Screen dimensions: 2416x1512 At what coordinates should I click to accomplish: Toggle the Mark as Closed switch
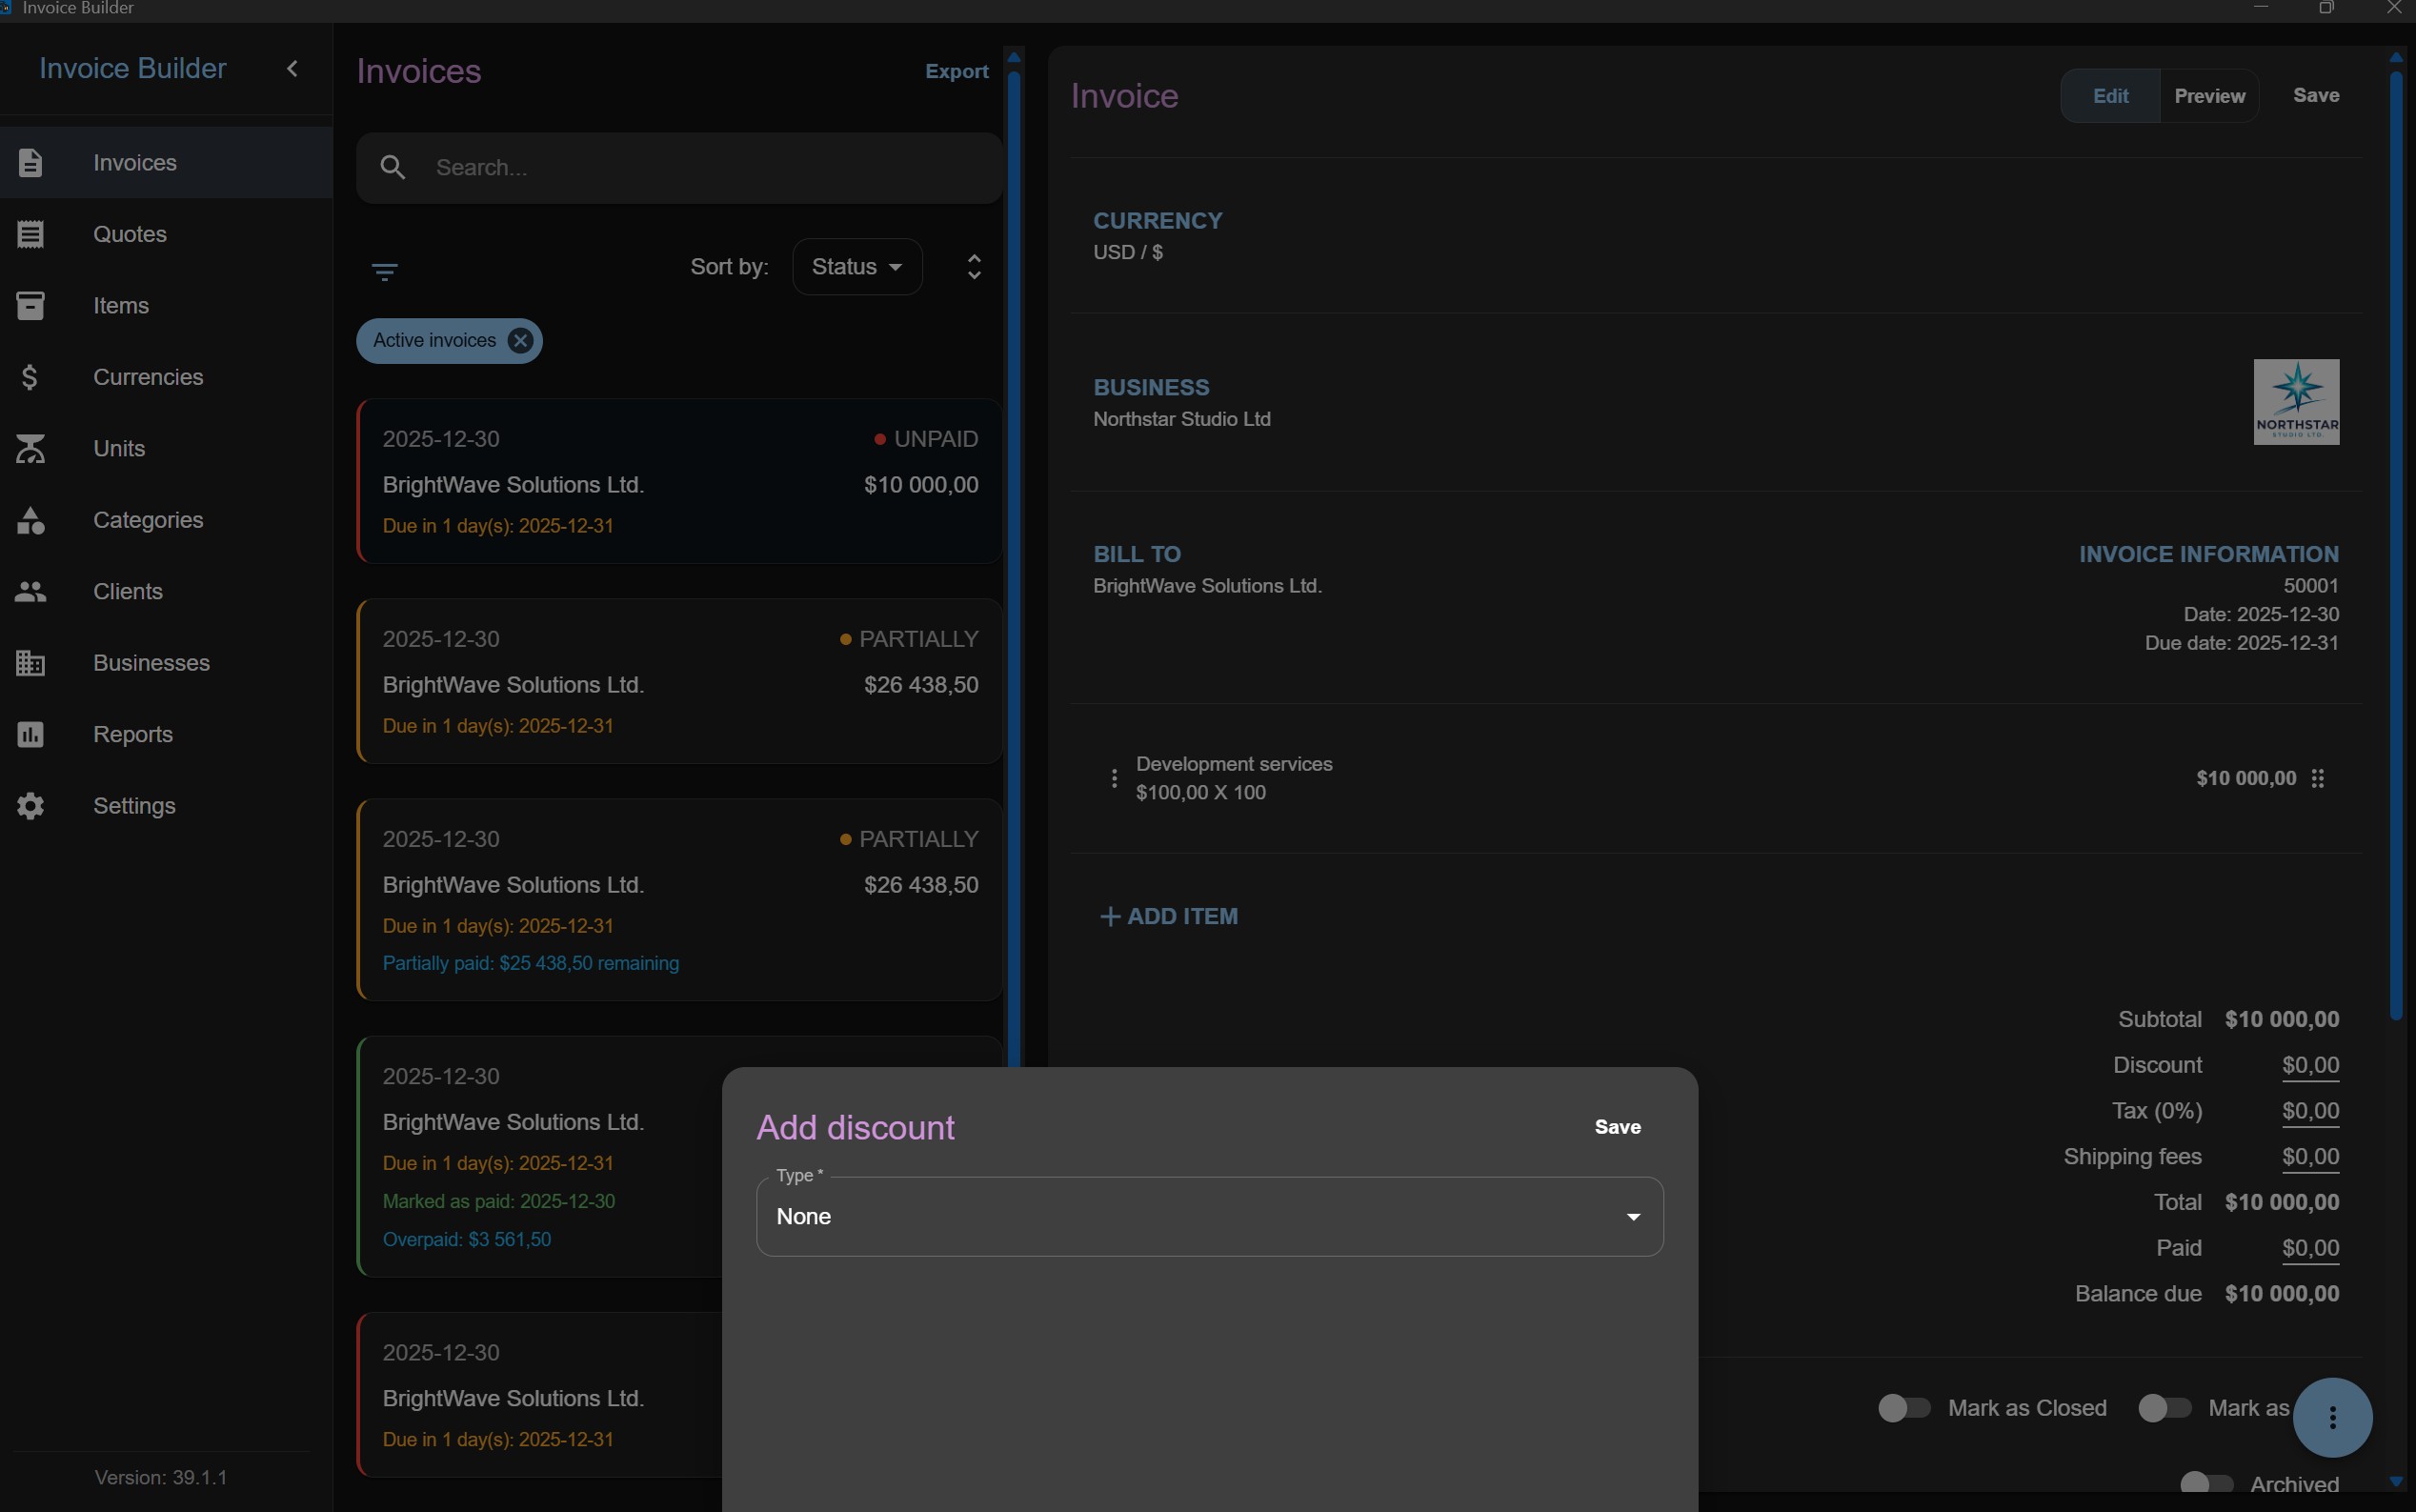pyautogui.click(x=1904, y=1408)
